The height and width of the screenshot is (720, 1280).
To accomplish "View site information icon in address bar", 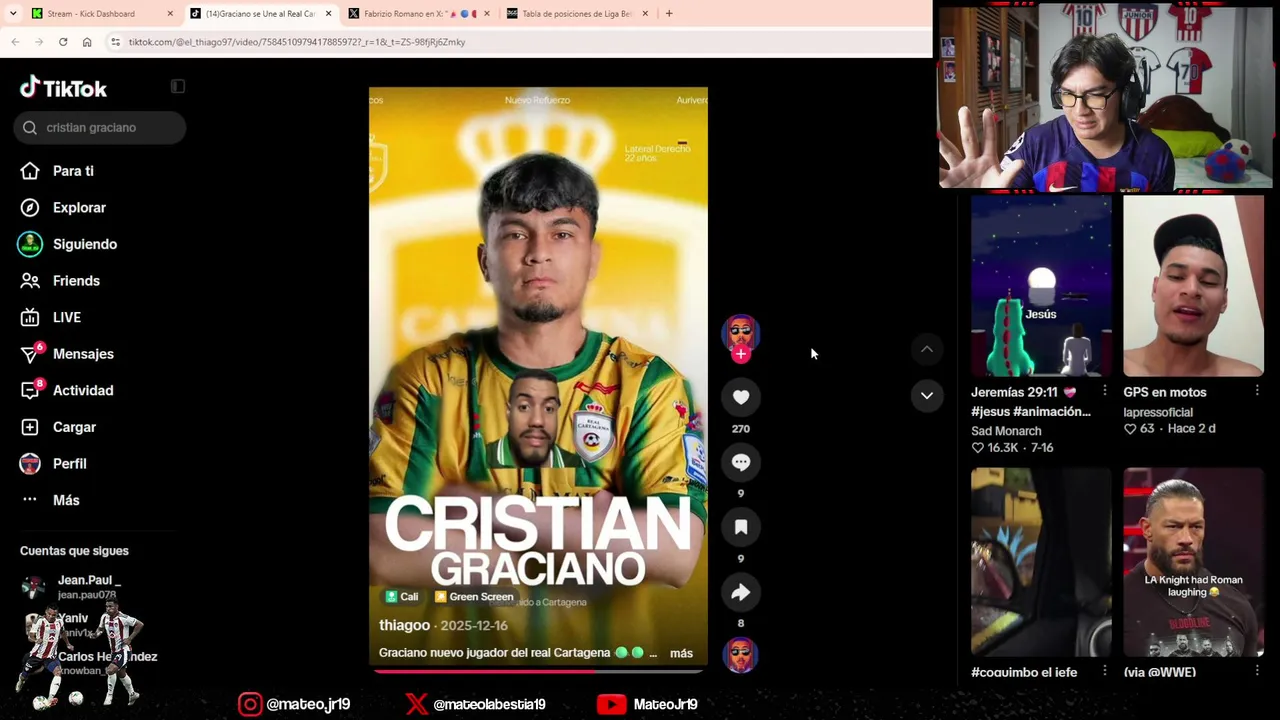I will pos(116,42).
